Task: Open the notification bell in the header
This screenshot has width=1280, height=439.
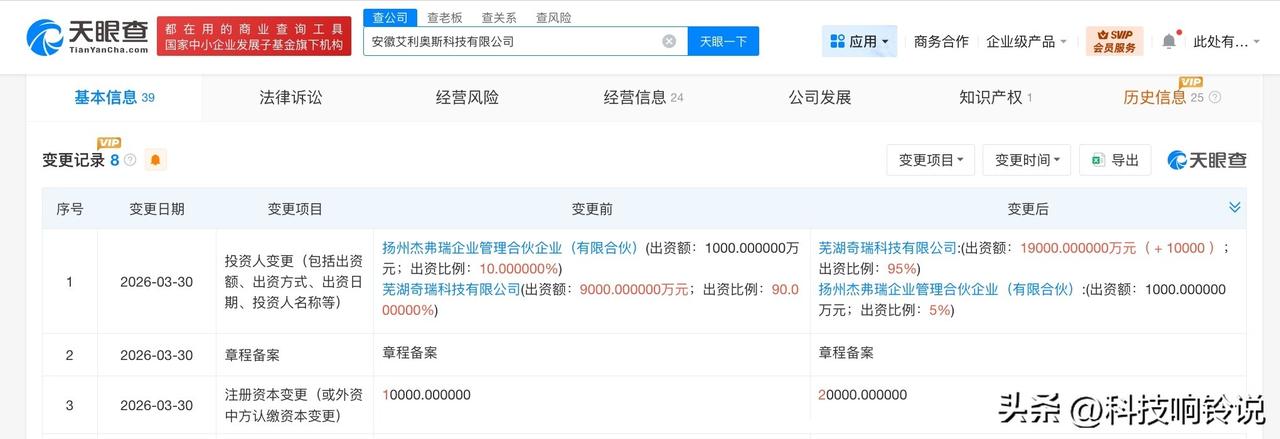Action: click(x=1169, y=41)
